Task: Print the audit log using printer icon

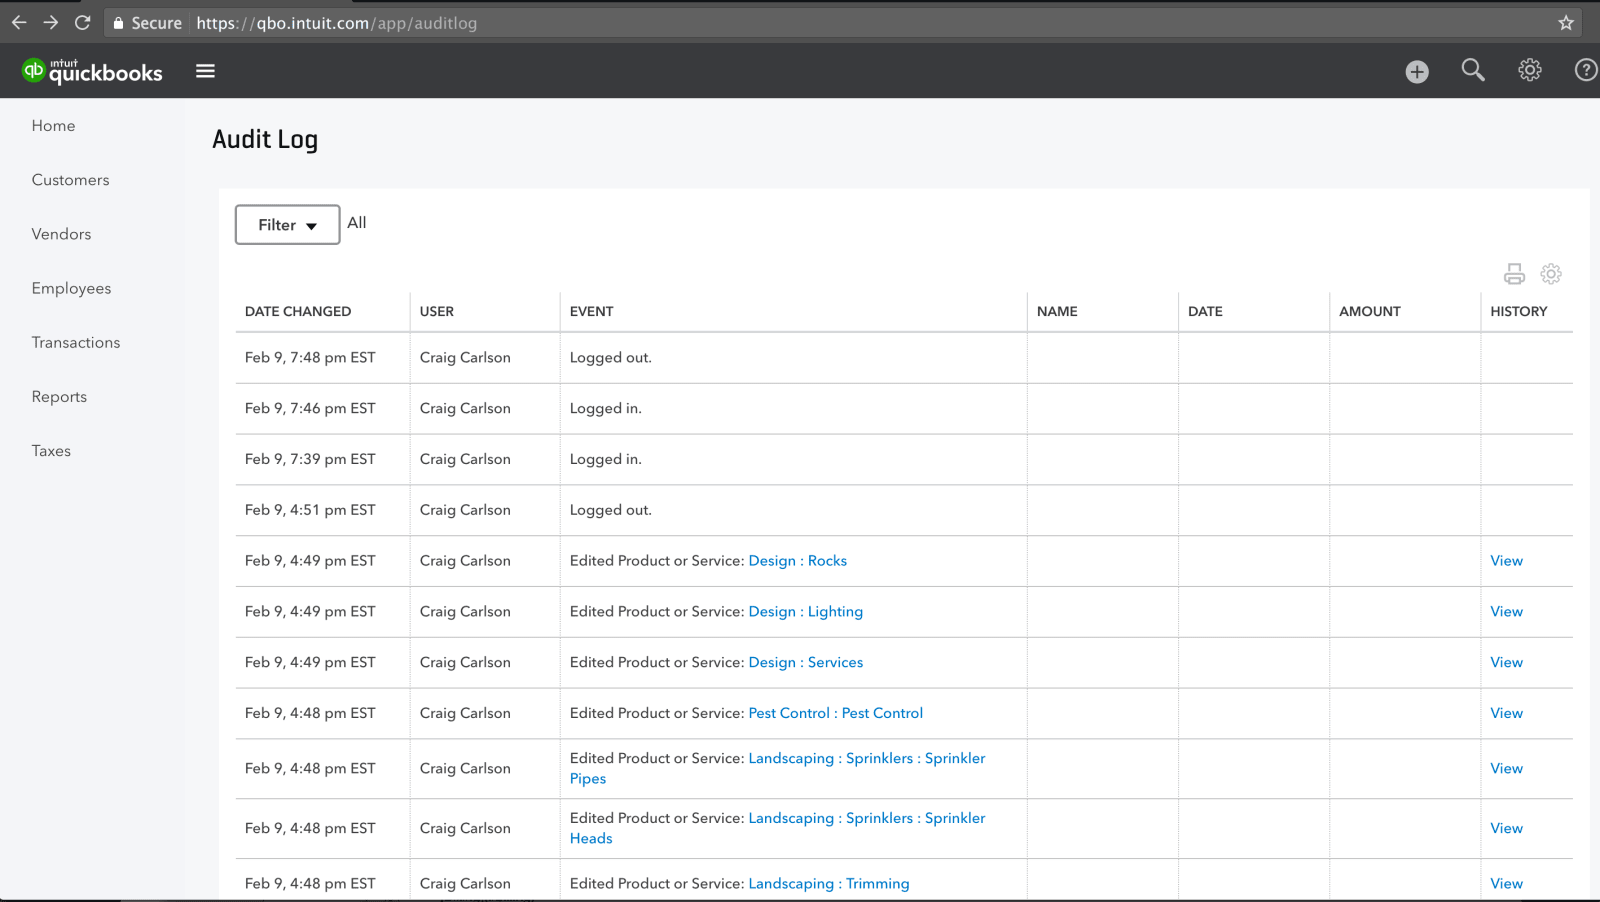Action: tap(1514, 274)
